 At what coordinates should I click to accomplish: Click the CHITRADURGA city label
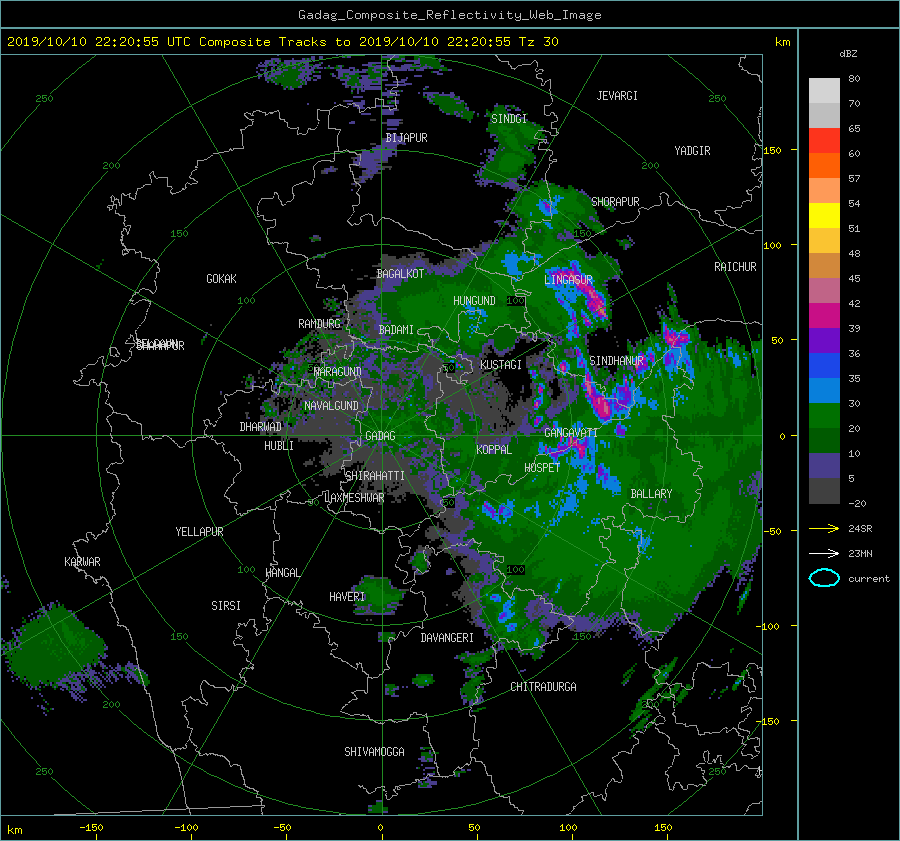tap(544, 687)
